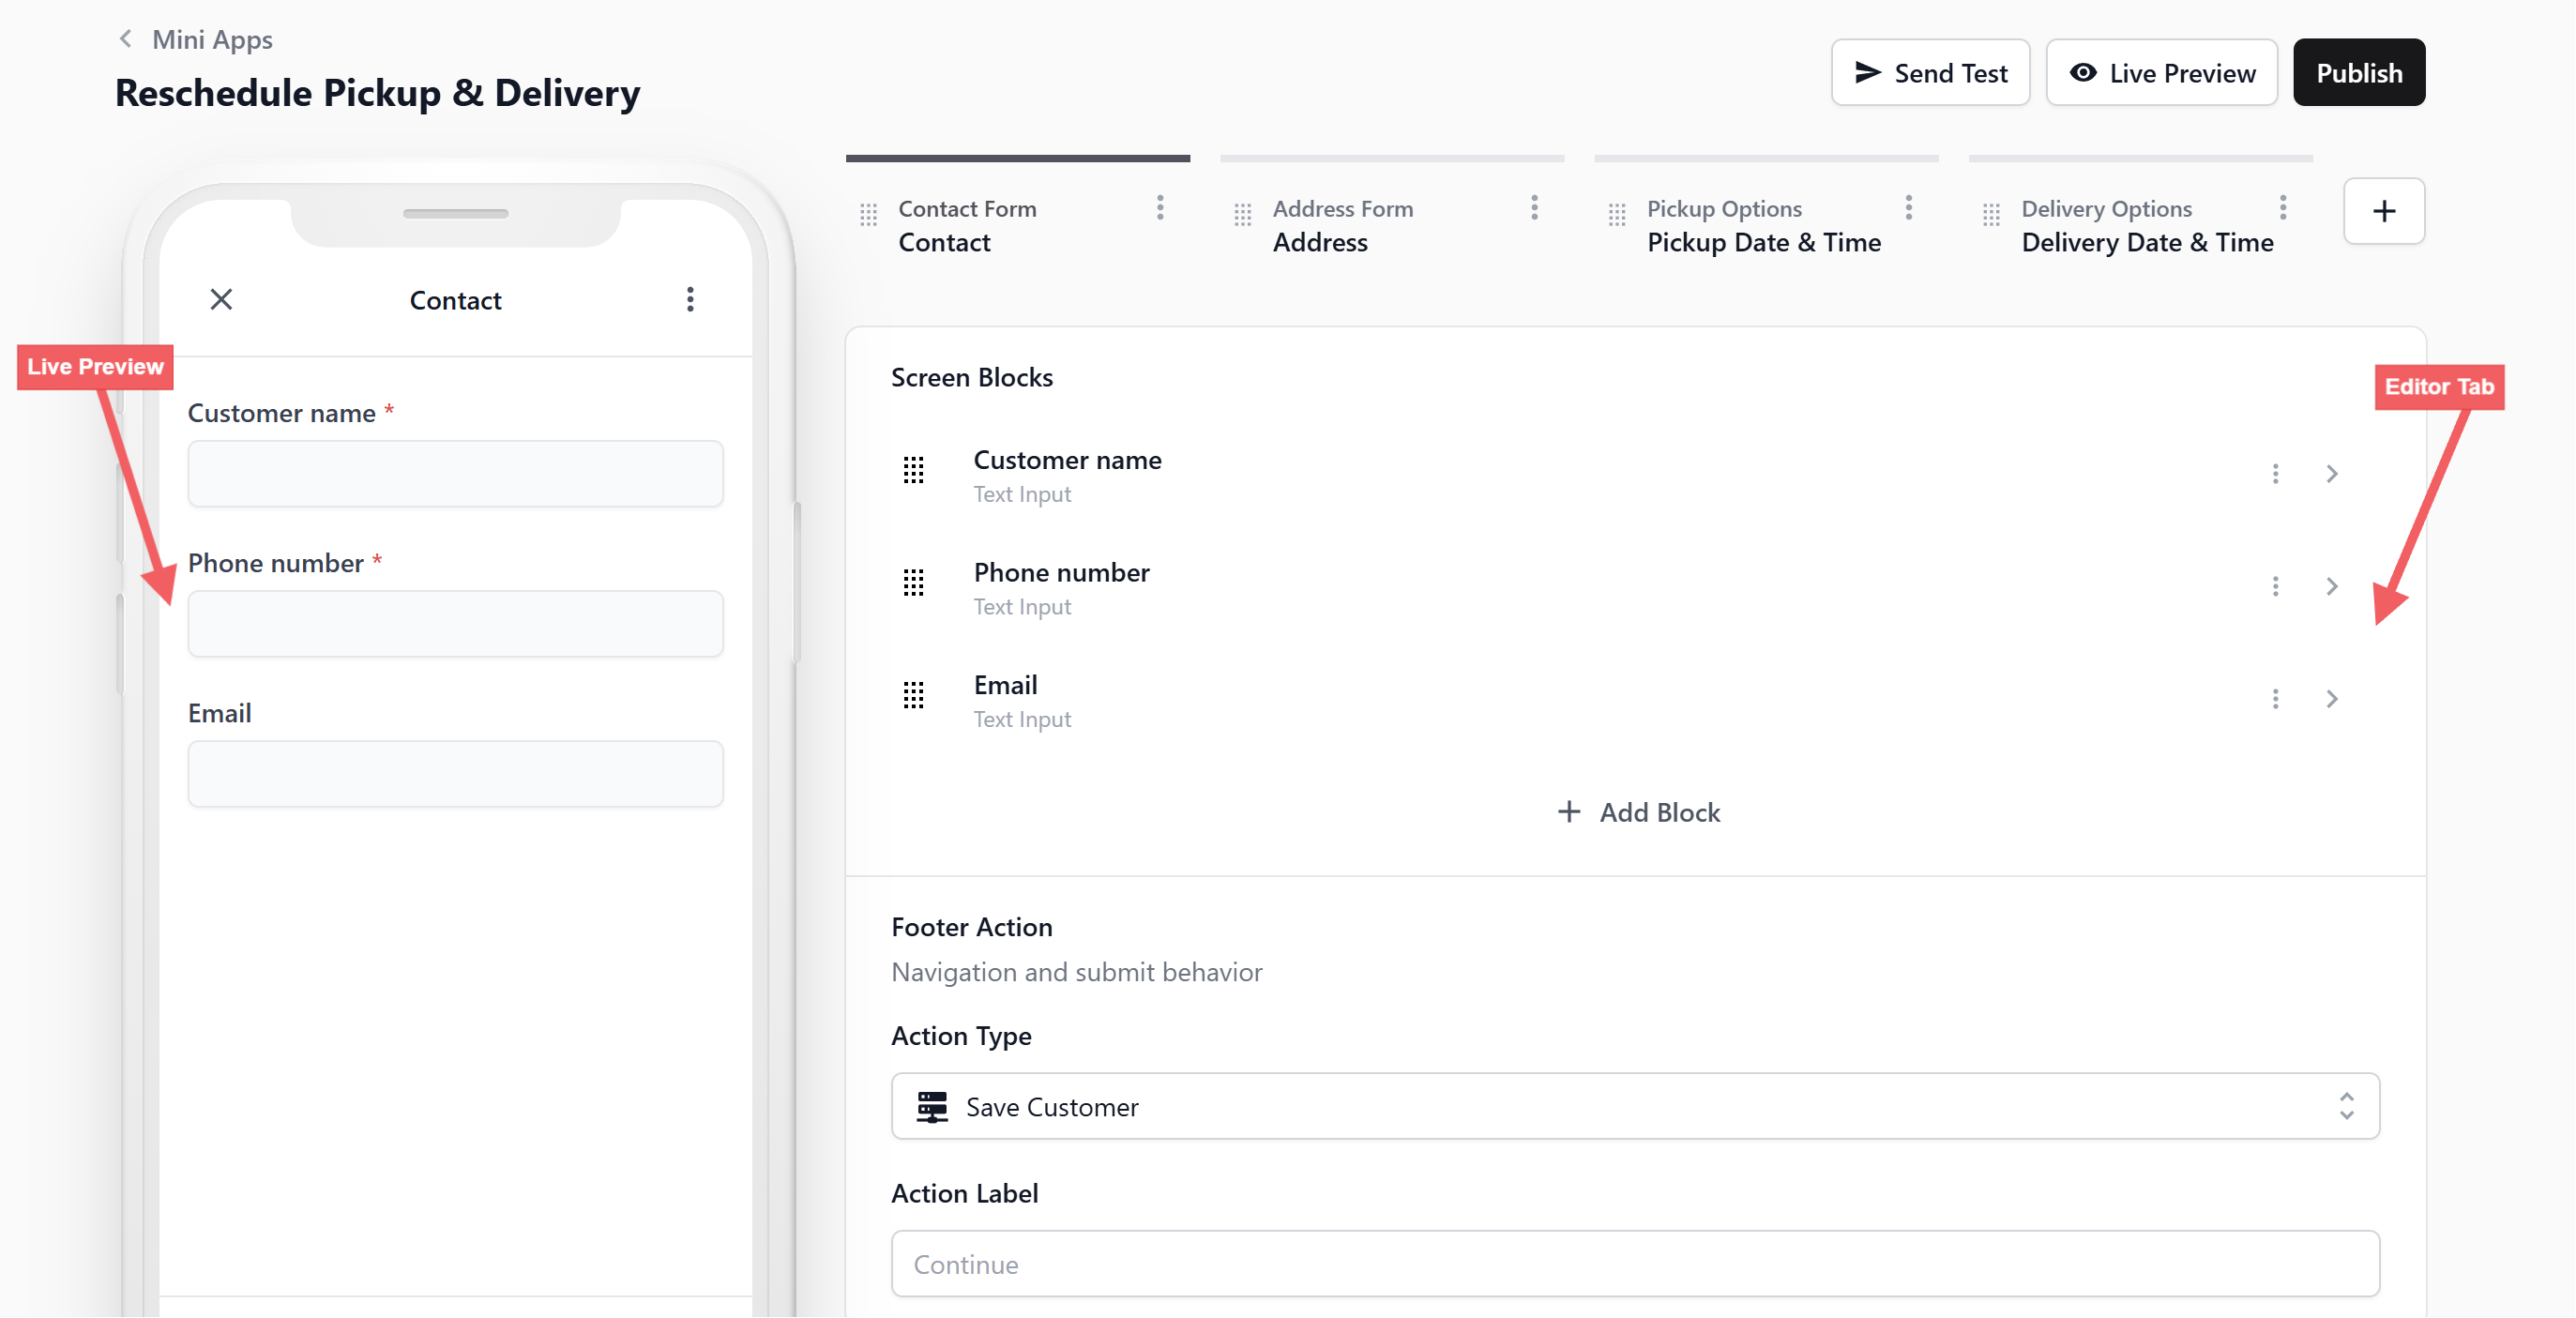
Task: Open options menu for Pickup Options screen
Action: coord(1908,208)
